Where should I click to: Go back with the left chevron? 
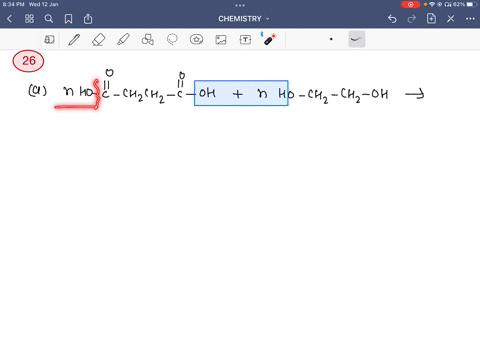[x=9, y=19]
